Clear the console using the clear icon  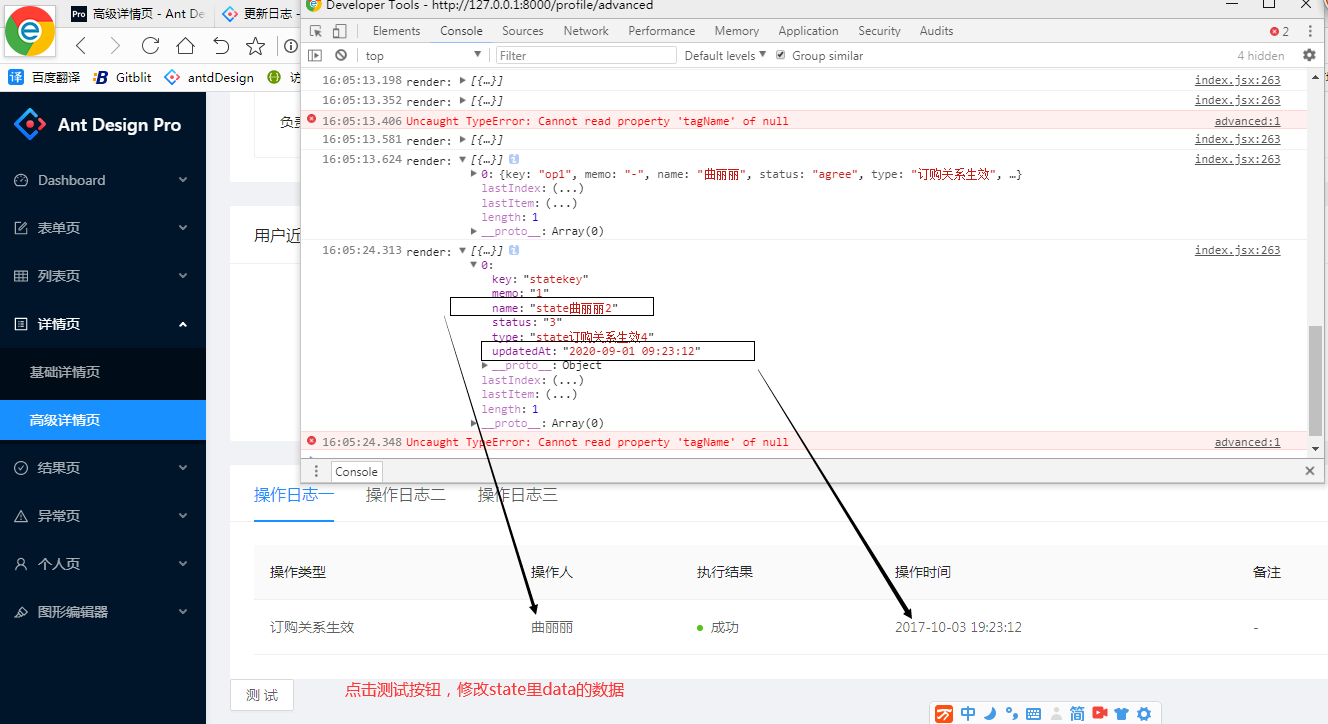(339, 55)
